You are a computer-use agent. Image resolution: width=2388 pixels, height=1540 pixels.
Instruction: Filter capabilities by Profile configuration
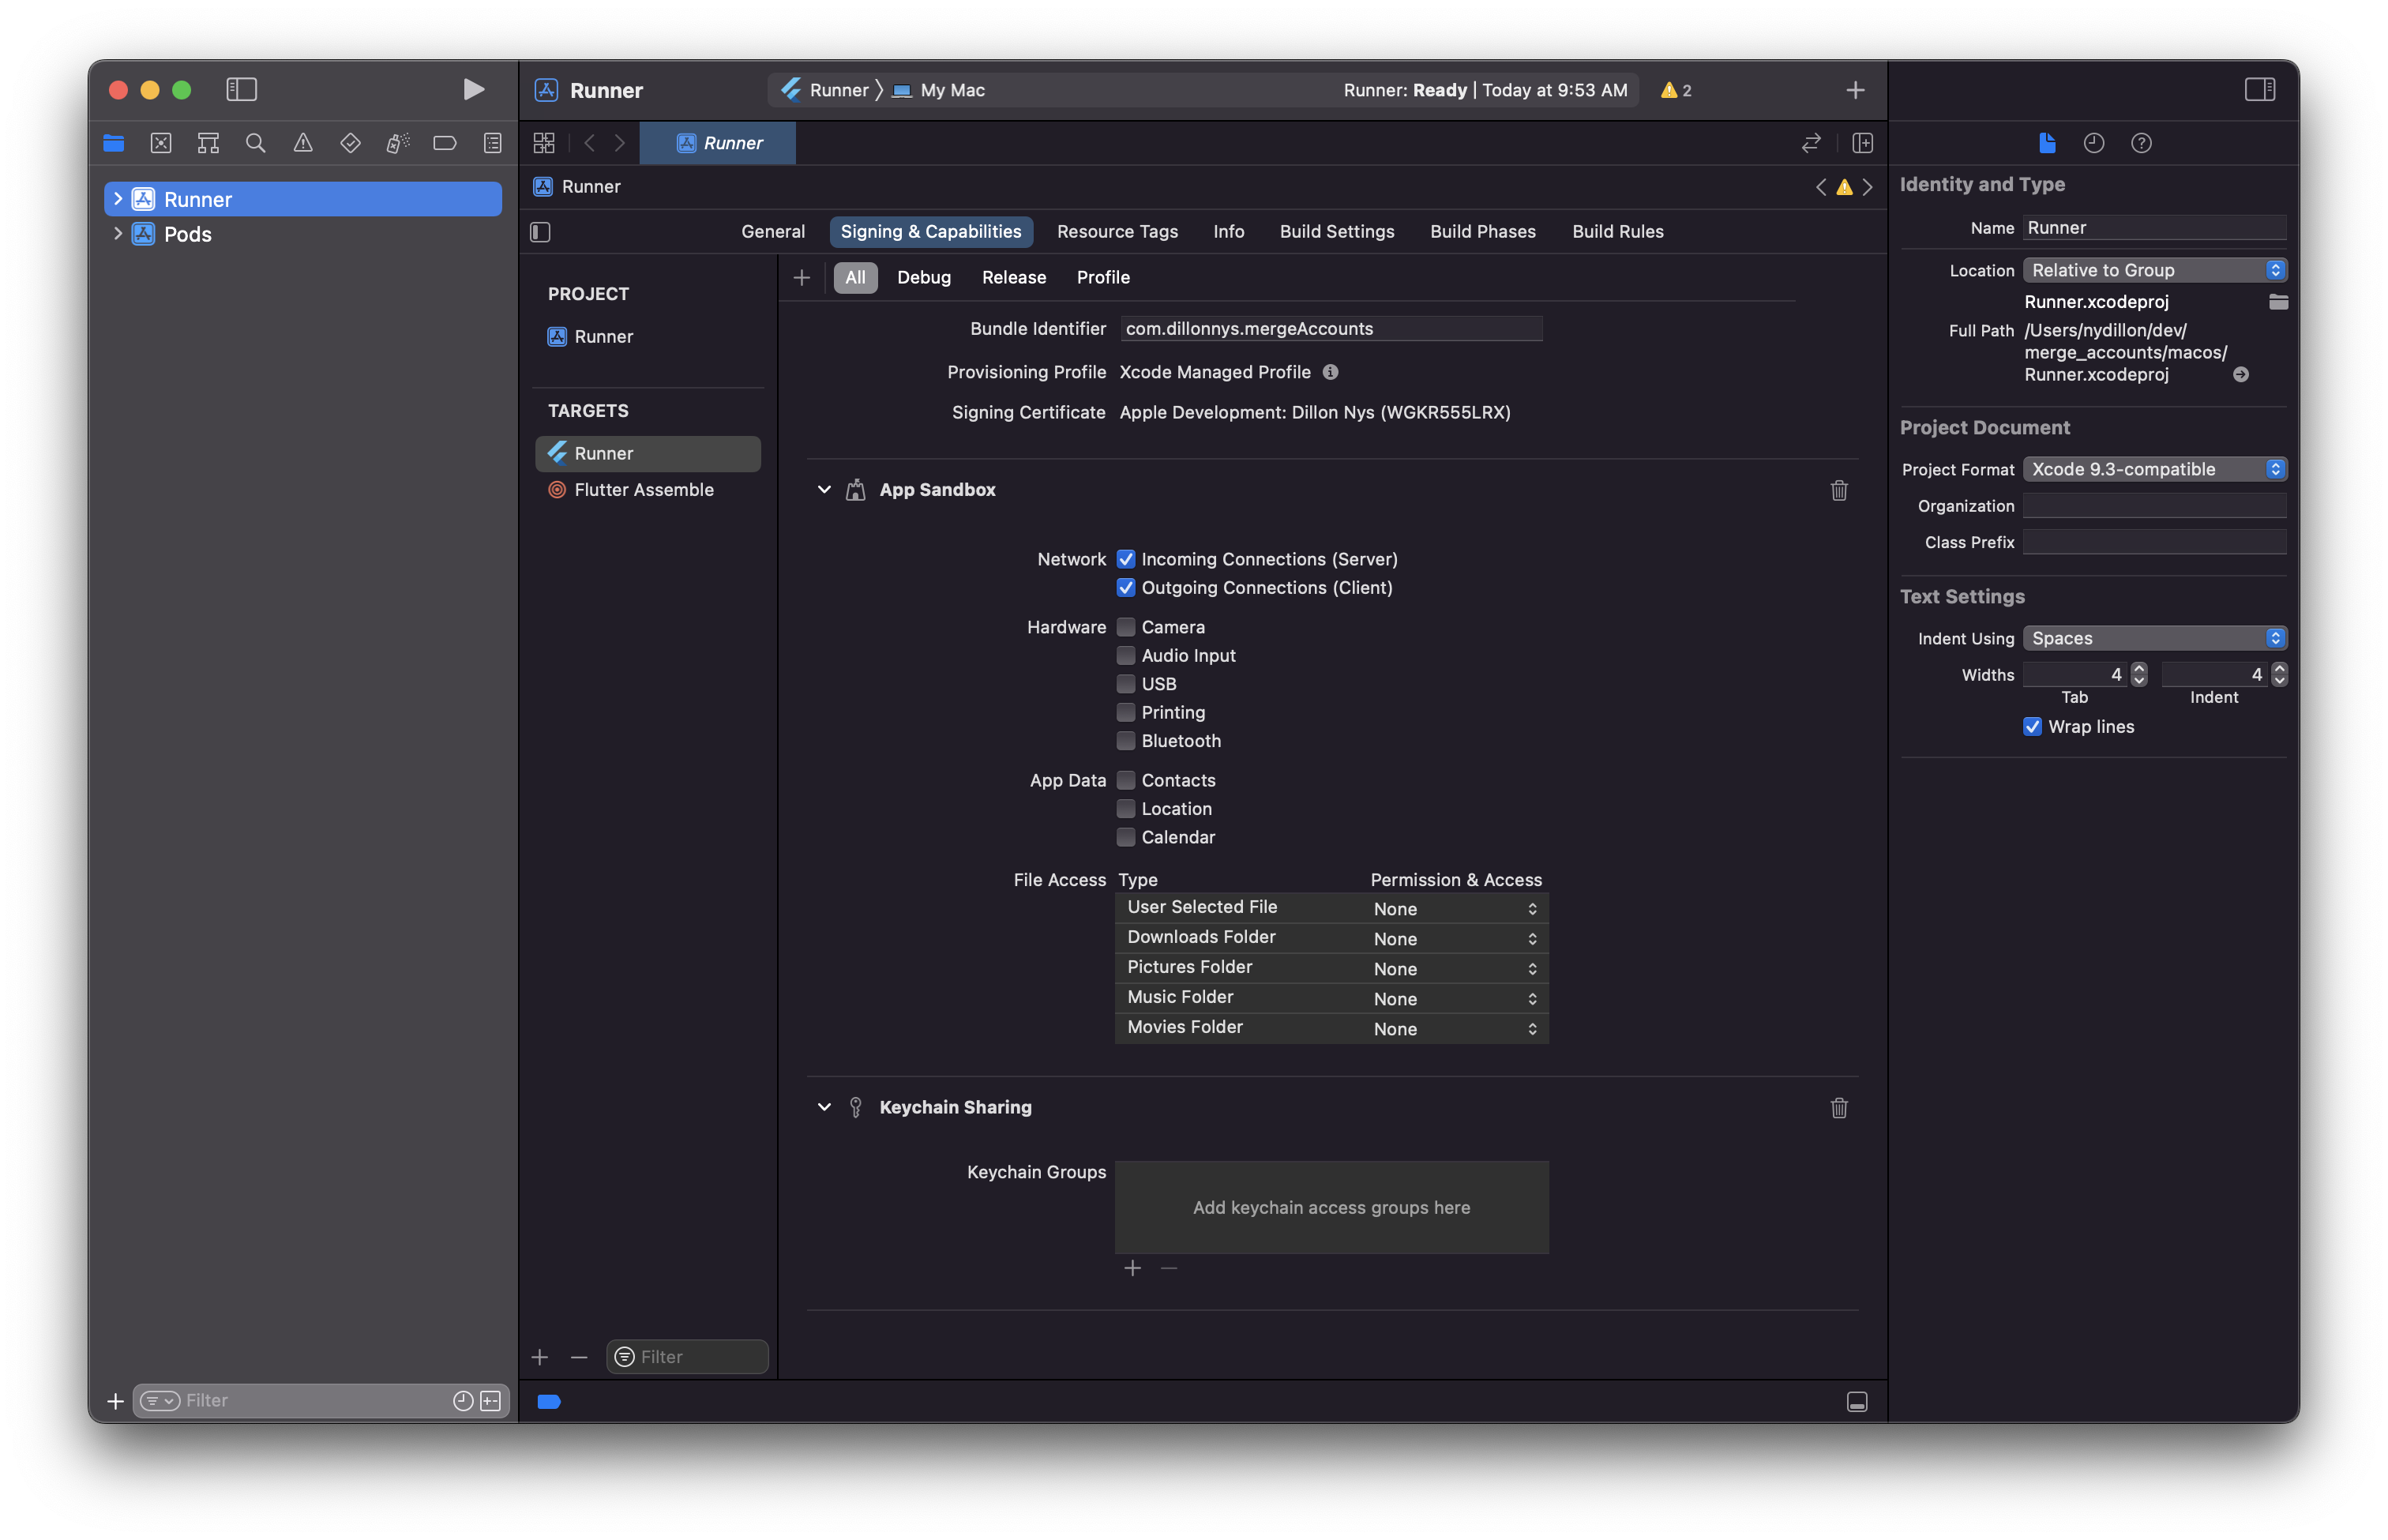1103,278
